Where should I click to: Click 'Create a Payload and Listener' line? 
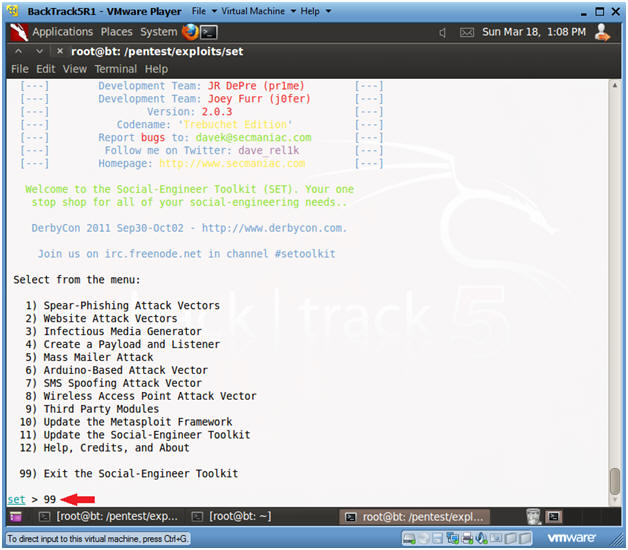point(123,344)
